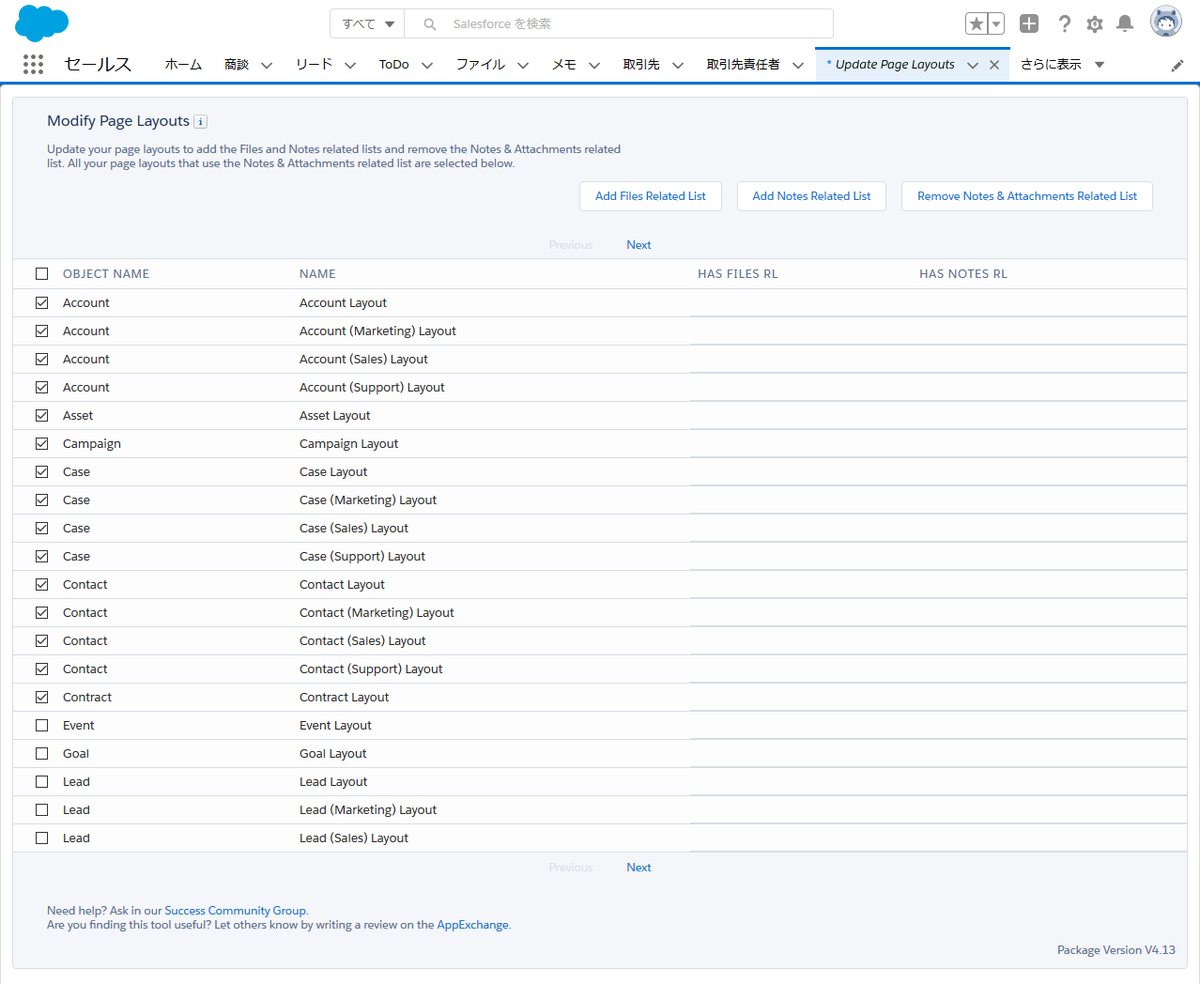
Task: Uncheck the Campaign Layout checkbox
Action: point(41,443)
